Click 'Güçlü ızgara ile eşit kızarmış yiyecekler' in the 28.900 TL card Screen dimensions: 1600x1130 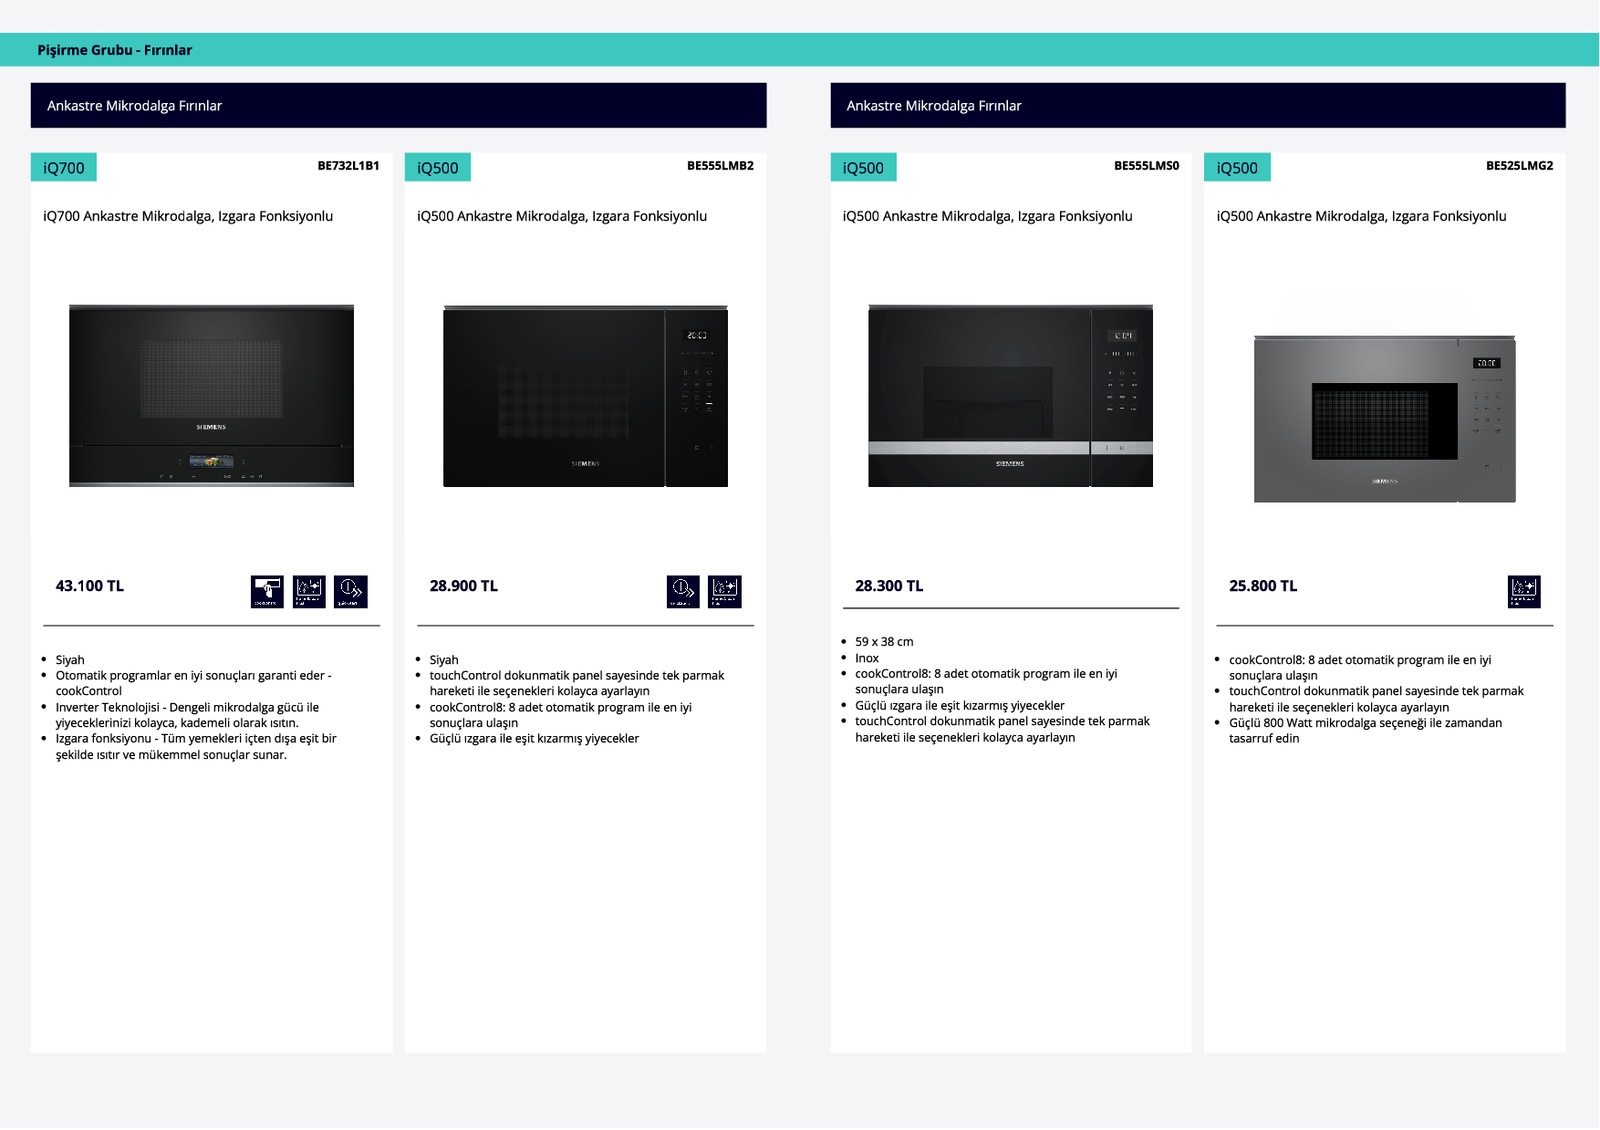[534, 739]
